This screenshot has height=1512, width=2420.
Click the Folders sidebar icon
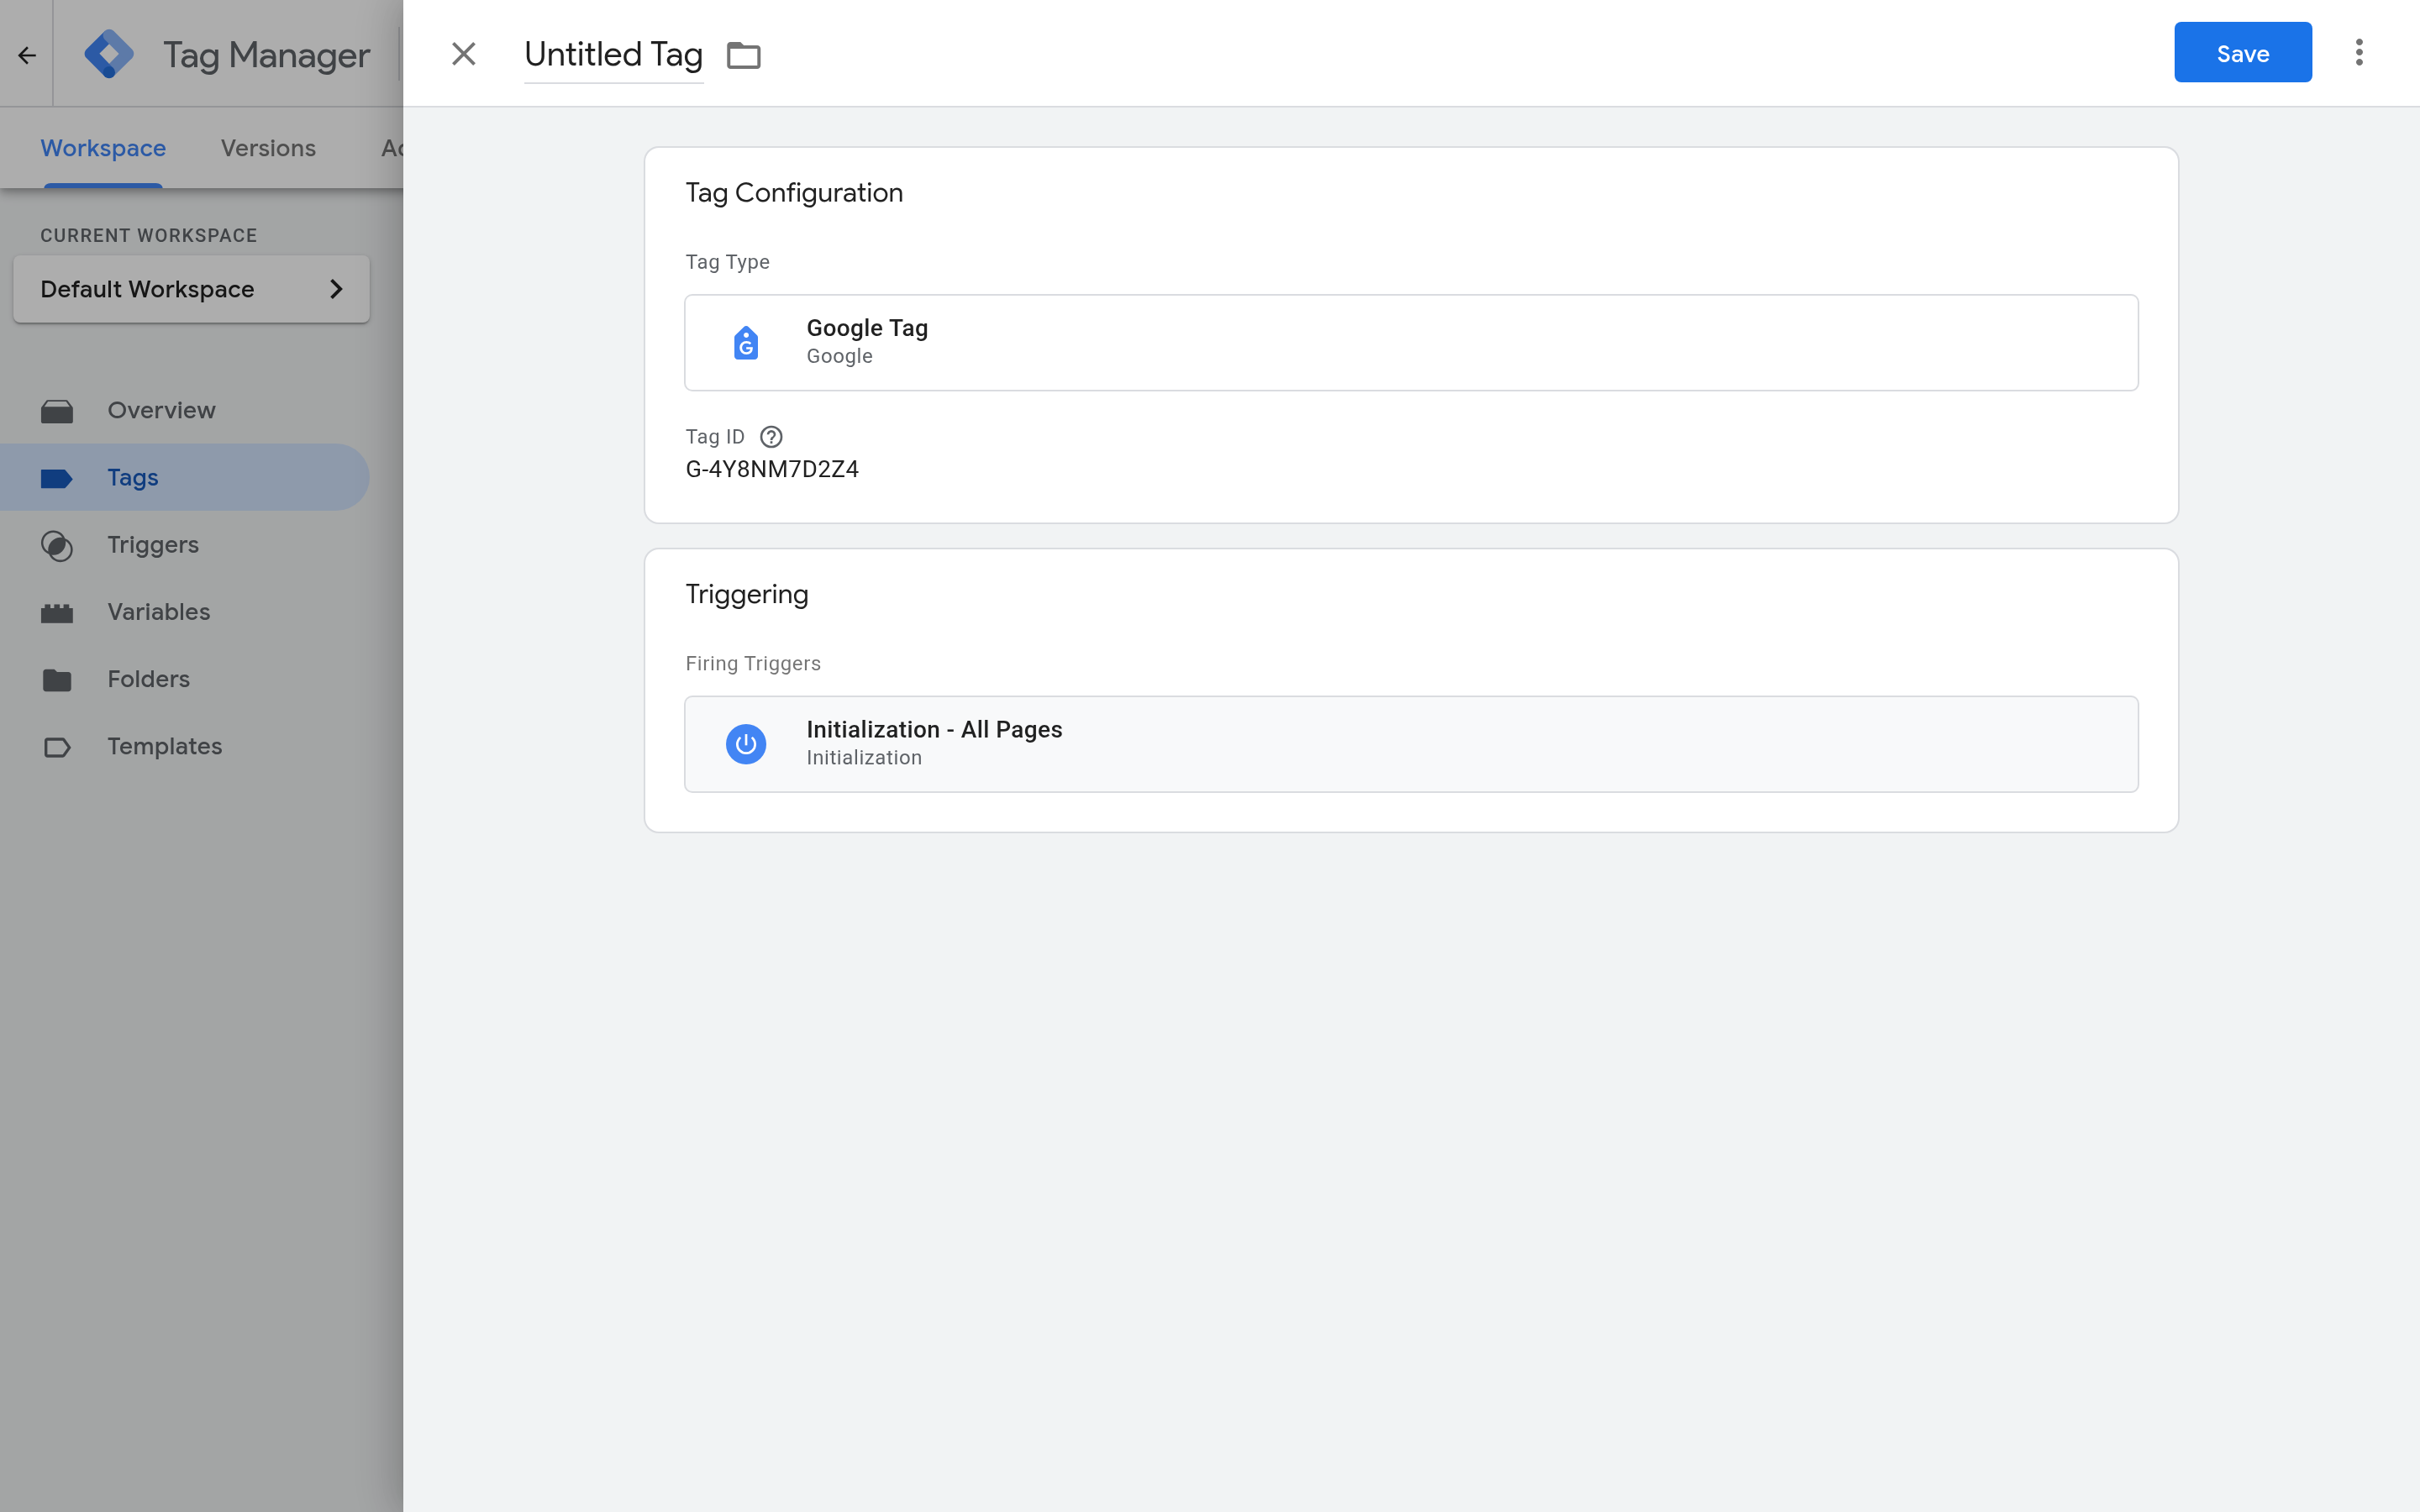pos(57,680)
